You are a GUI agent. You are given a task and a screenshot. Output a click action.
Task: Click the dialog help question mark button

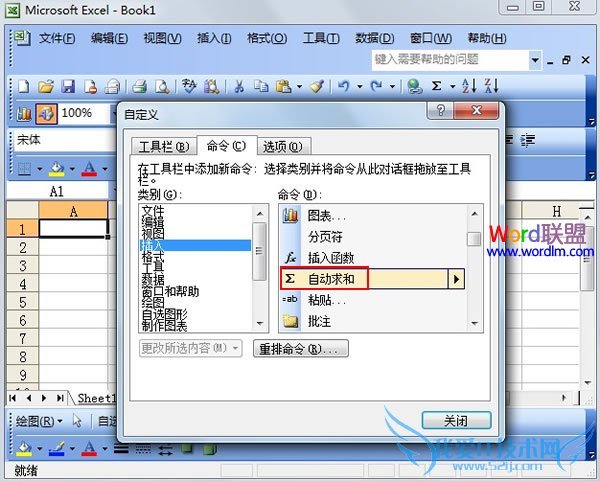point(440,111)
